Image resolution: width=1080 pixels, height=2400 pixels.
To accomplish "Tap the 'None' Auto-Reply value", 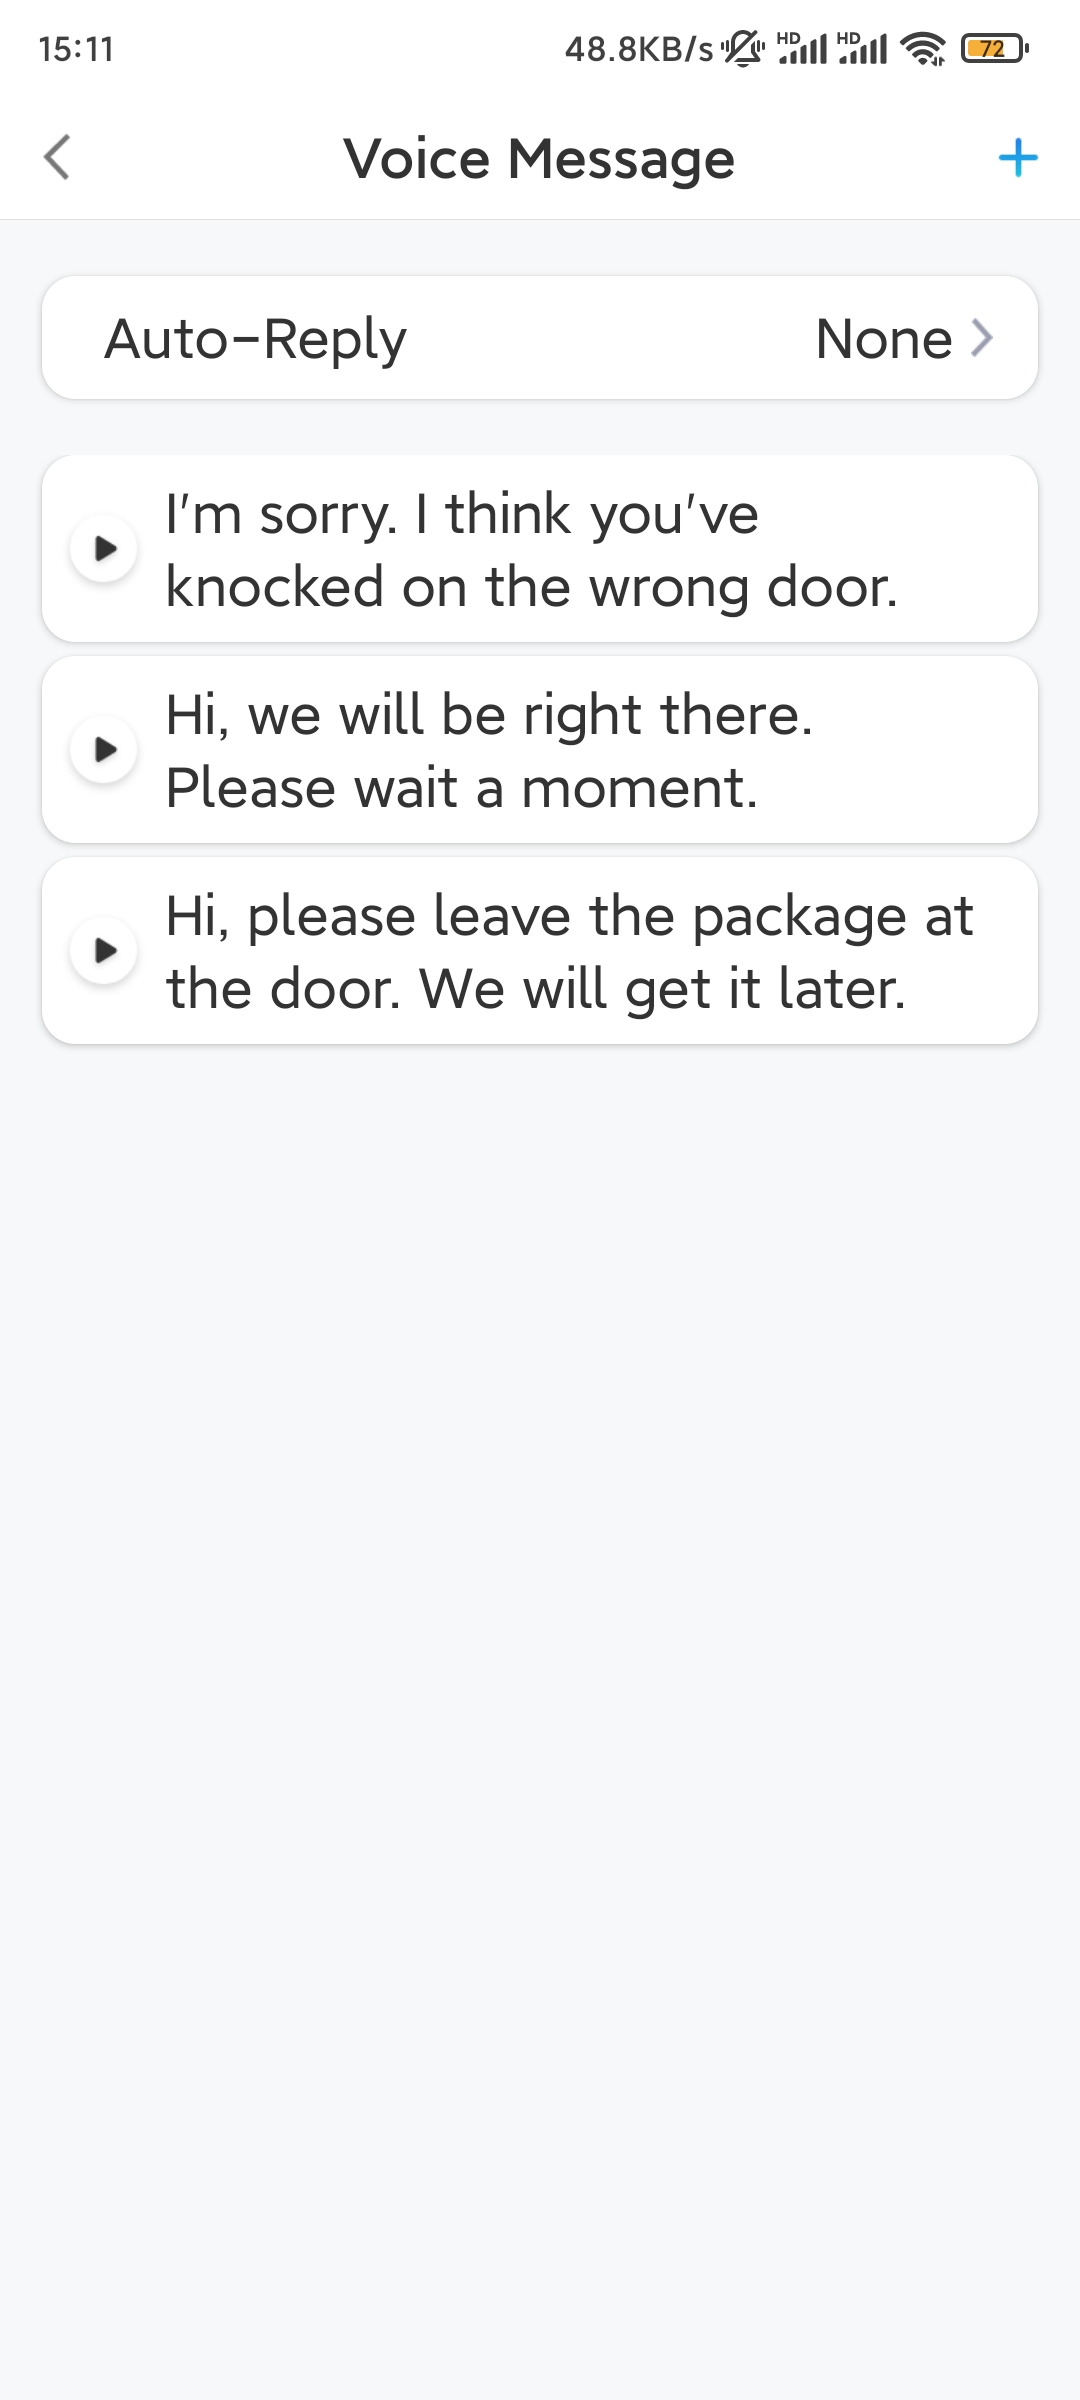I will tap(884, 339).
